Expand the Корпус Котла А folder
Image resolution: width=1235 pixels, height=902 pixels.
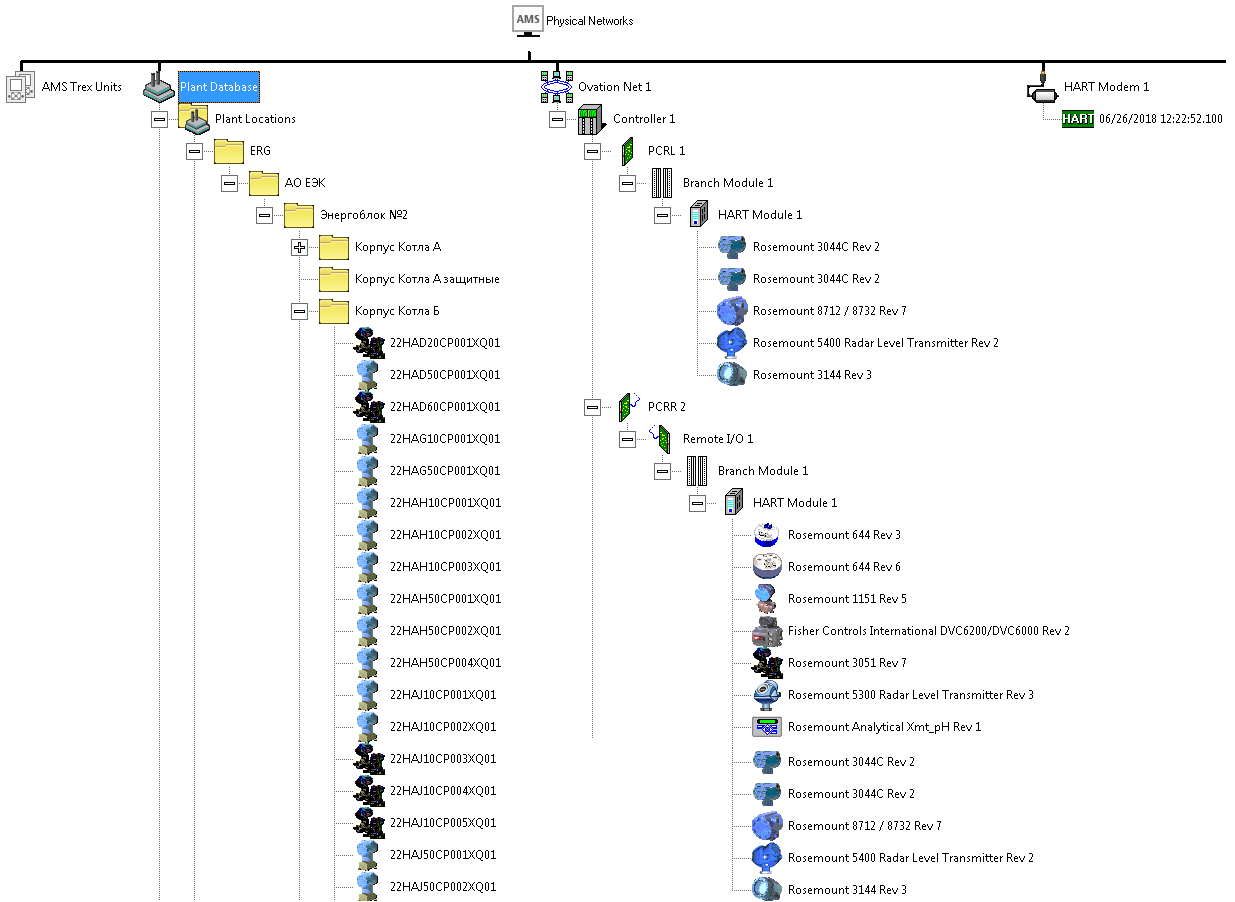pos(299,247)
